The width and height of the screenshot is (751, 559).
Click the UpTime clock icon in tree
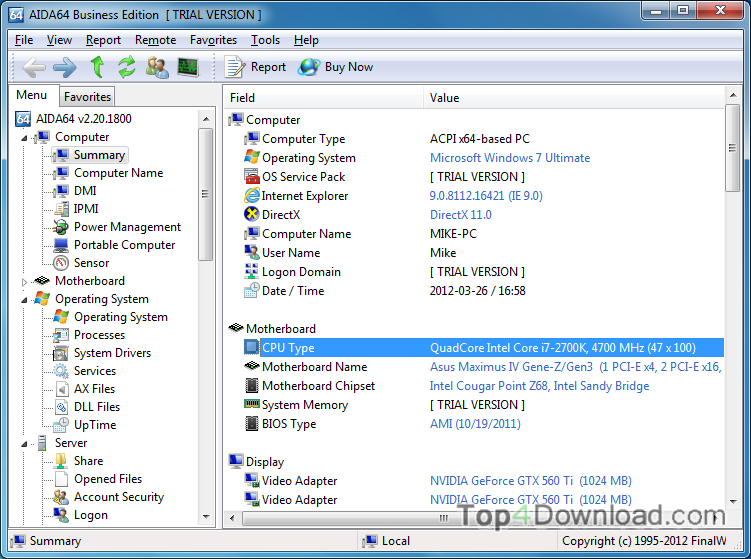[61, 425]
